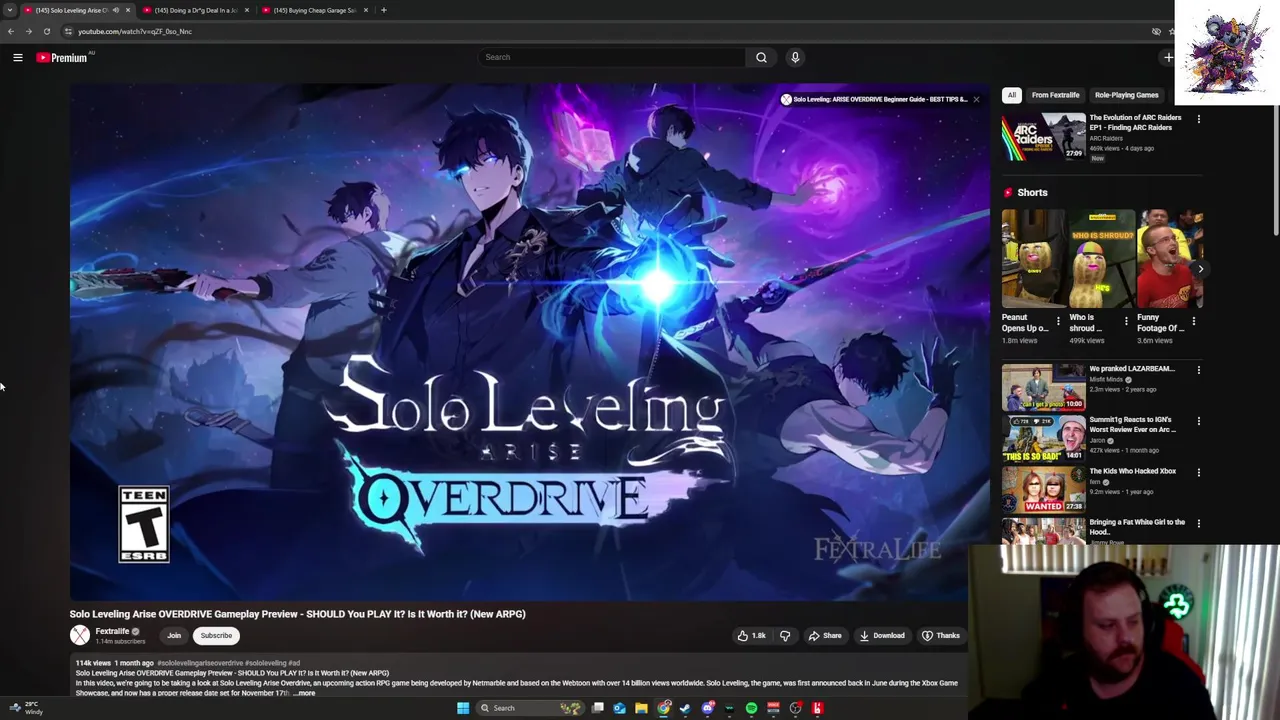Image resolution: width=1280 pixels, height=720 pixels.
Task: Select the All filter chip
Action: point(1011,95)
